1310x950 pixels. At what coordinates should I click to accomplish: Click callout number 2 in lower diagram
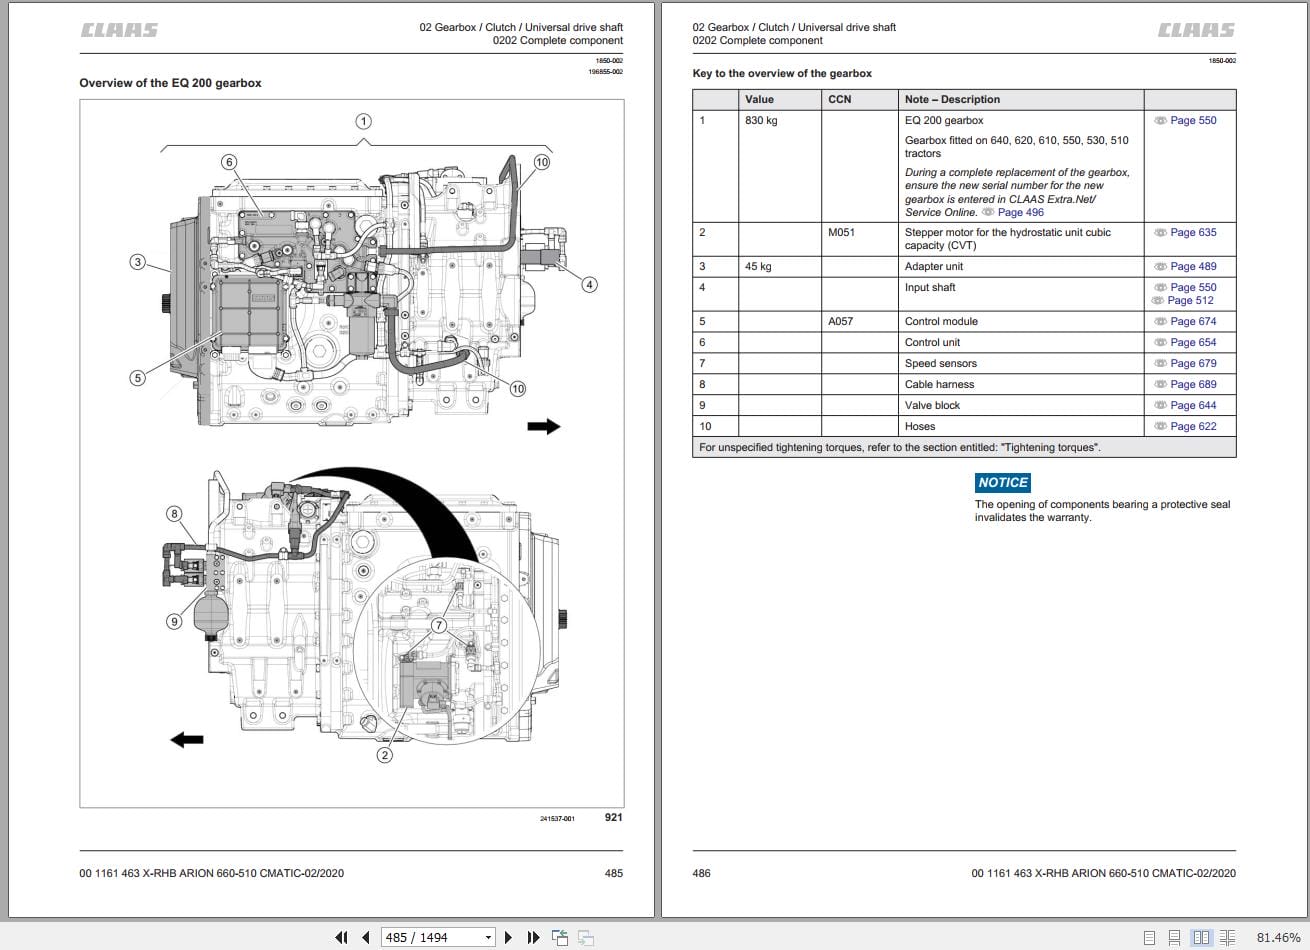click(385, 755)
